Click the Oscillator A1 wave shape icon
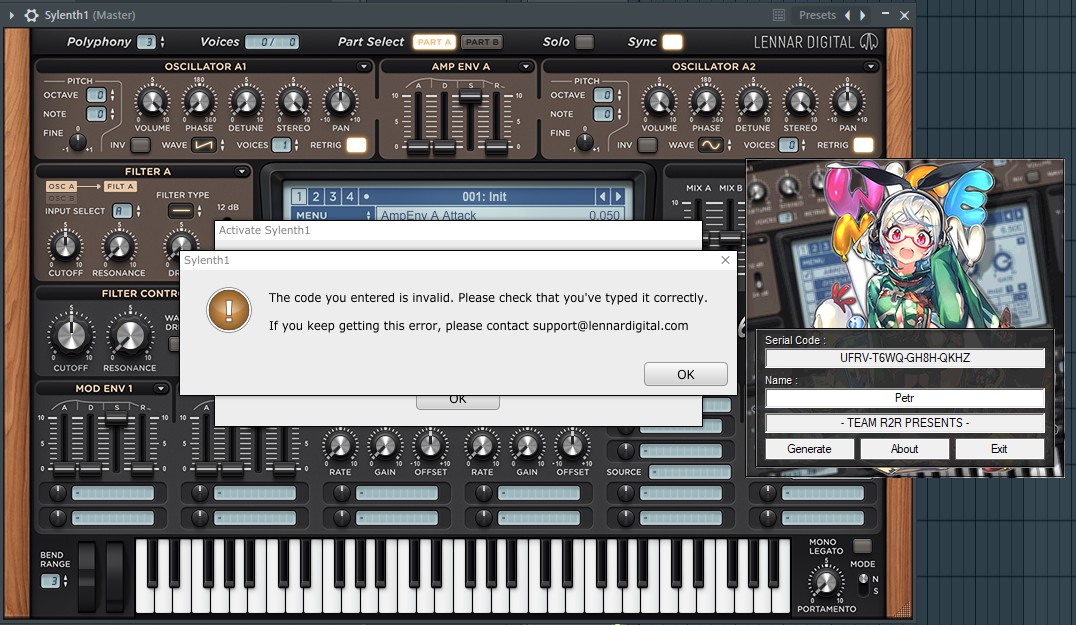 pyautogui.click(x=204, y=145)
